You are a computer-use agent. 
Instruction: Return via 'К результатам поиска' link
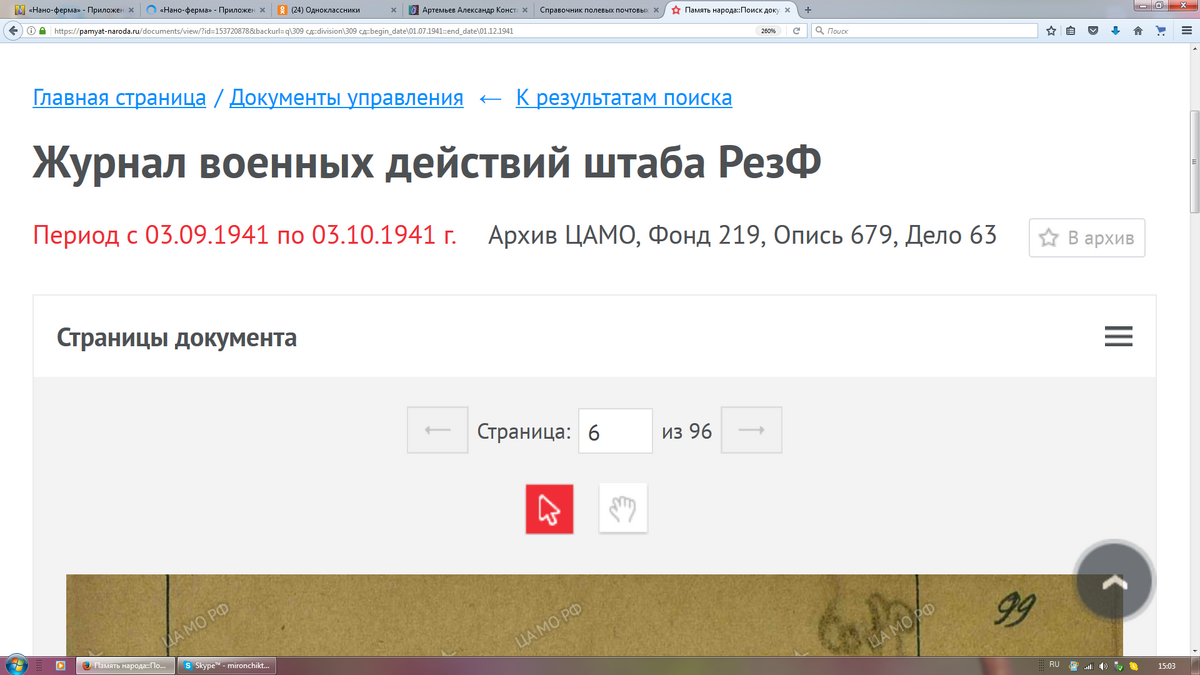623,98
